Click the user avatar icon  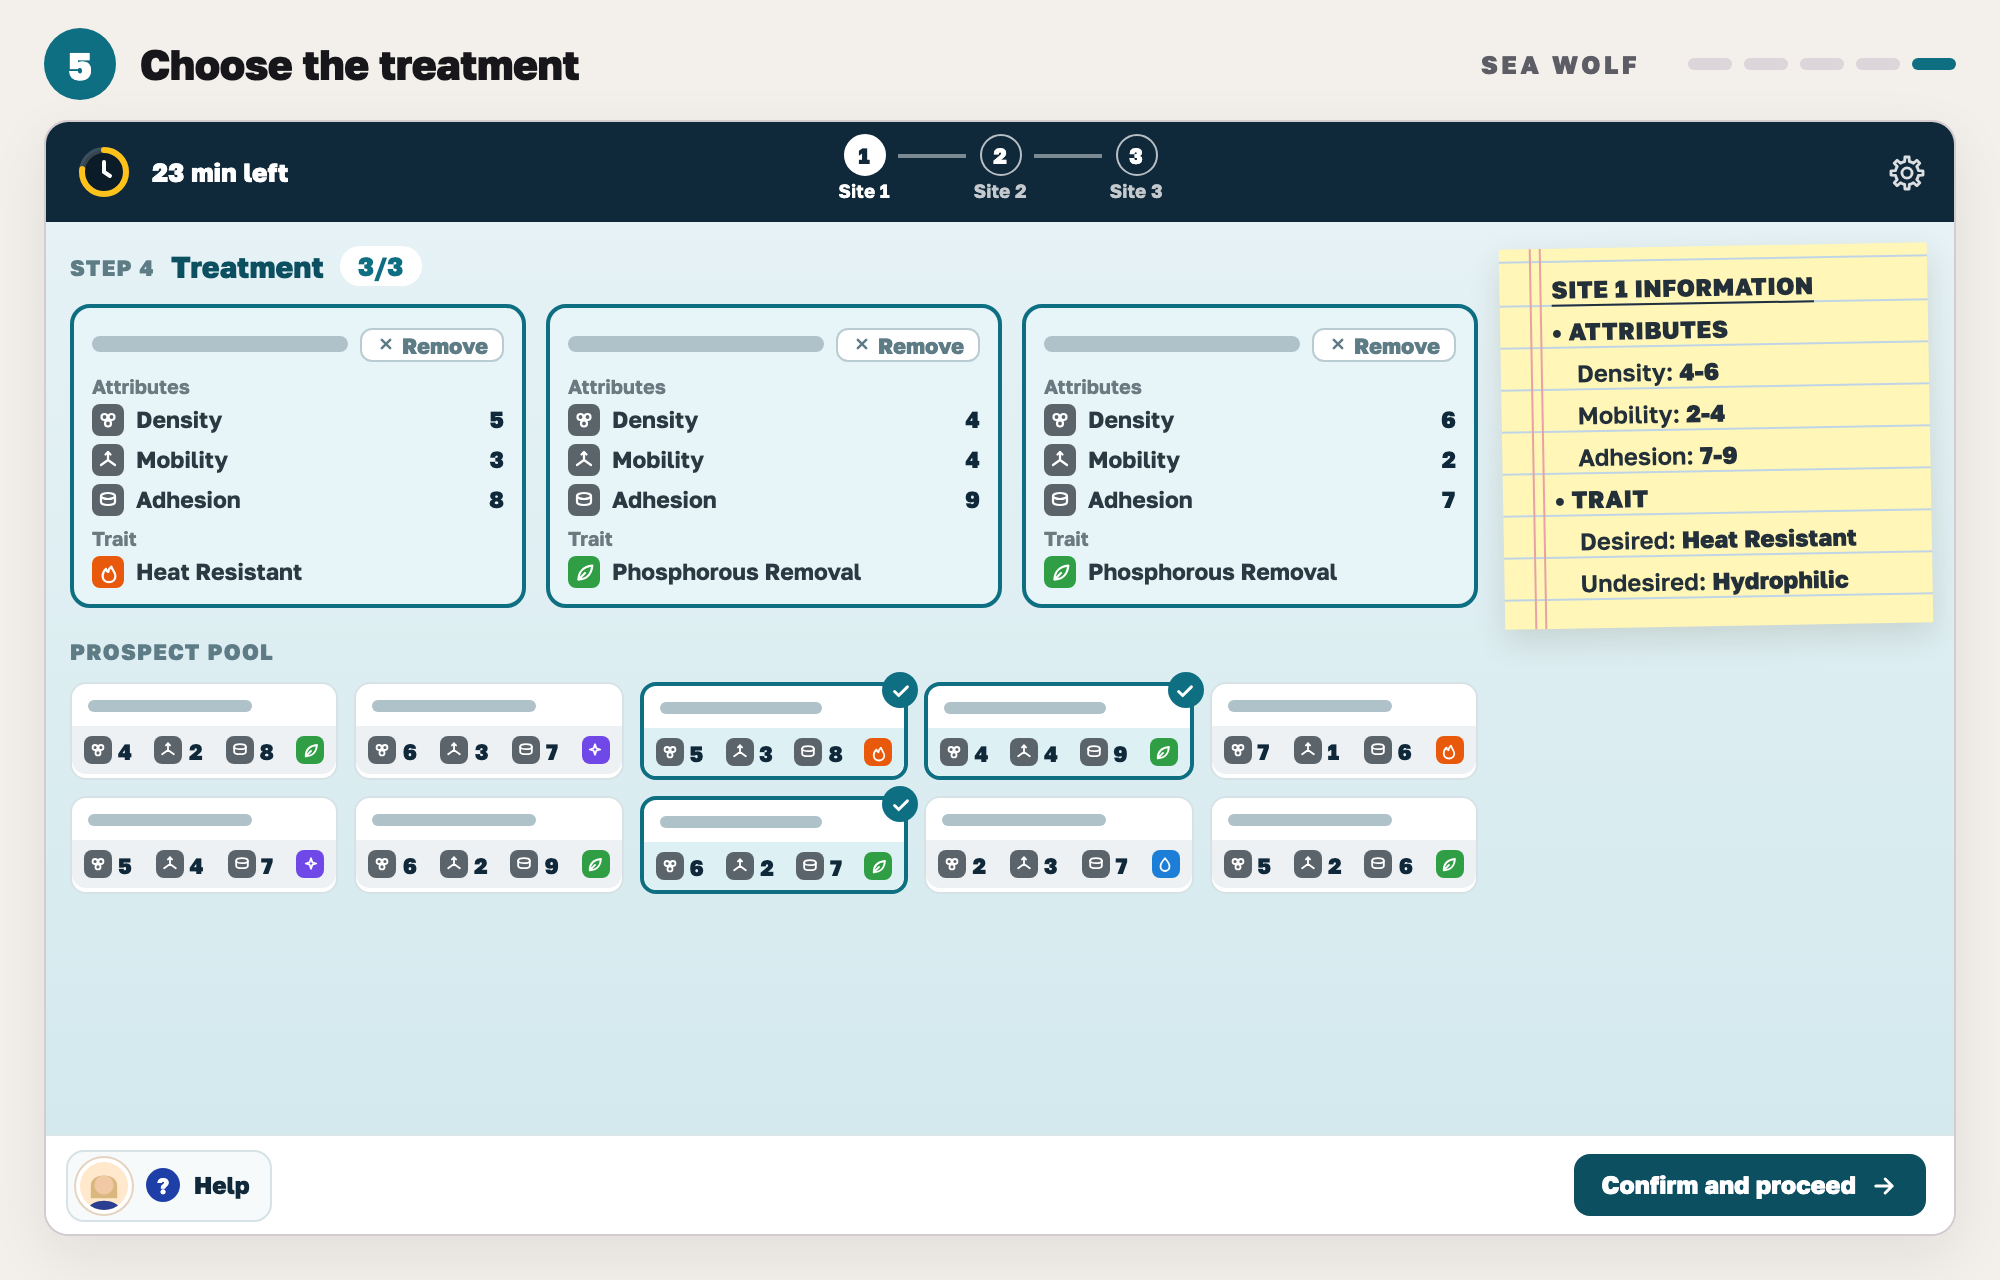104,1185
